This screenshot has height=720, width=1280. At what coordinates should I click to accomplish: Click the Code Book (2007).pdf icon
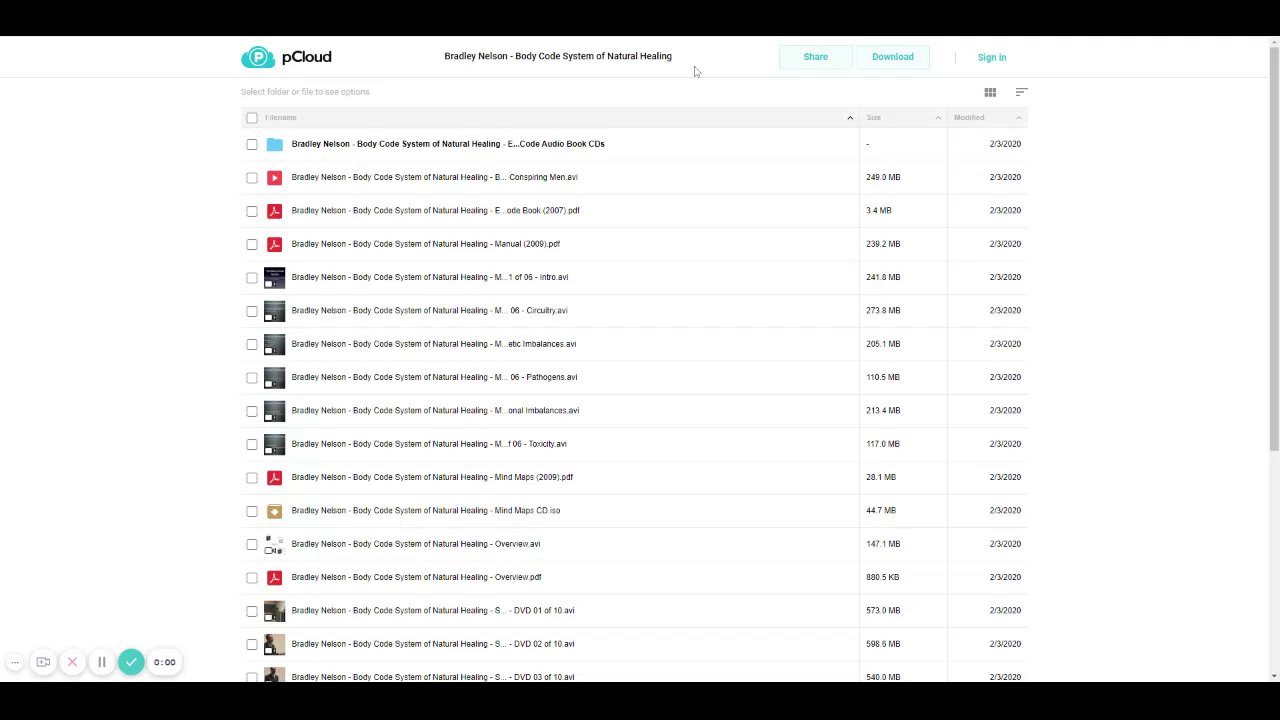pyautogui.click(x=274, y=211)
